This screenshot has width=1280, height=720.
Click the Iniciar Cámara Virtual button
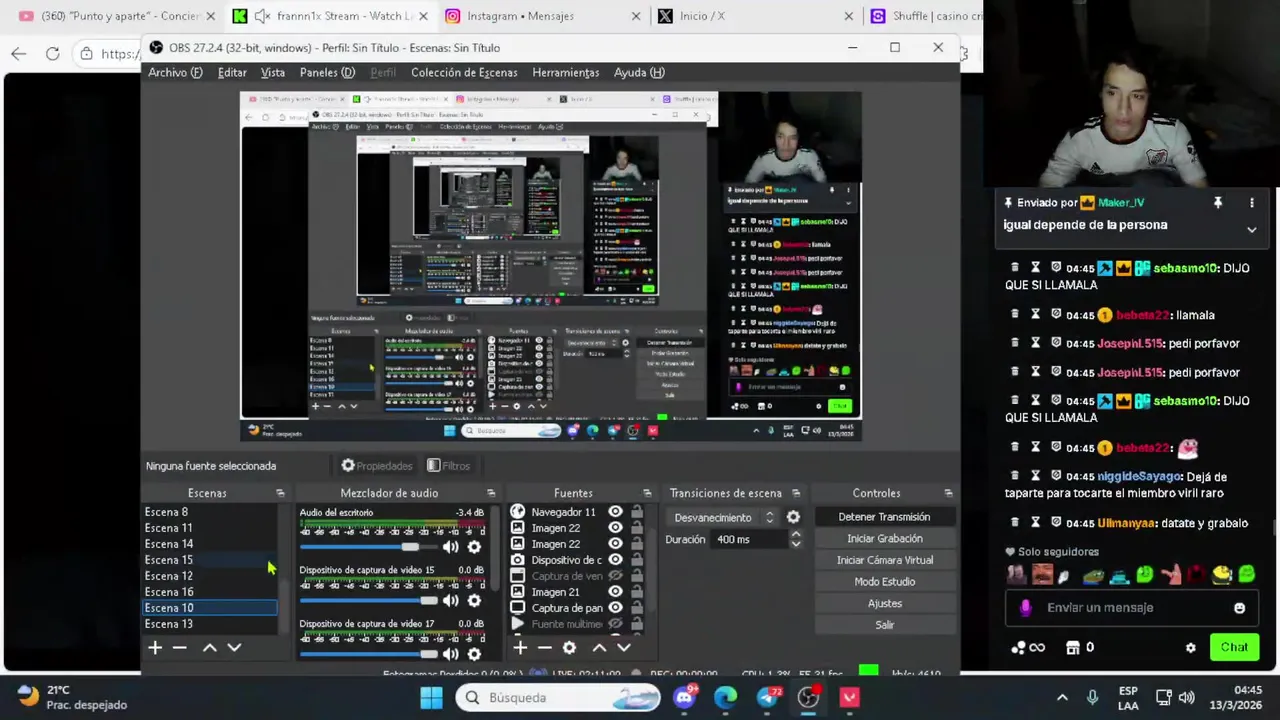pyautogui.click(x=884, y=560)
